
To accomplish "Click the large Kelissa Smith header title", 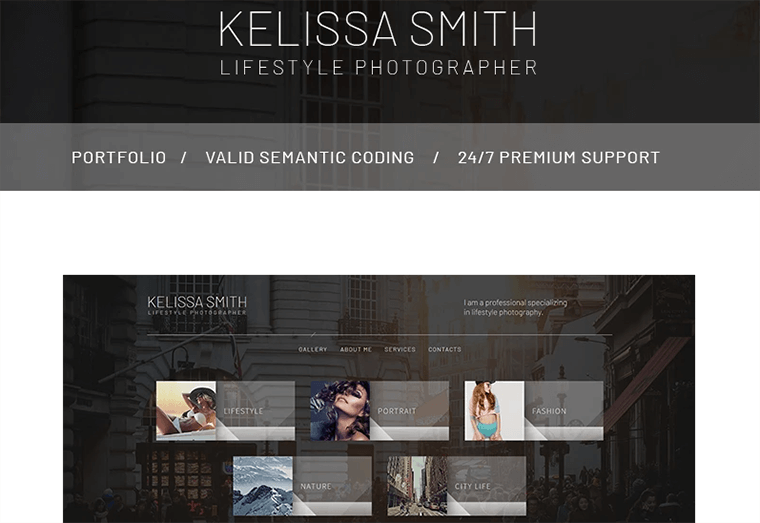I will tap(378, 29).
